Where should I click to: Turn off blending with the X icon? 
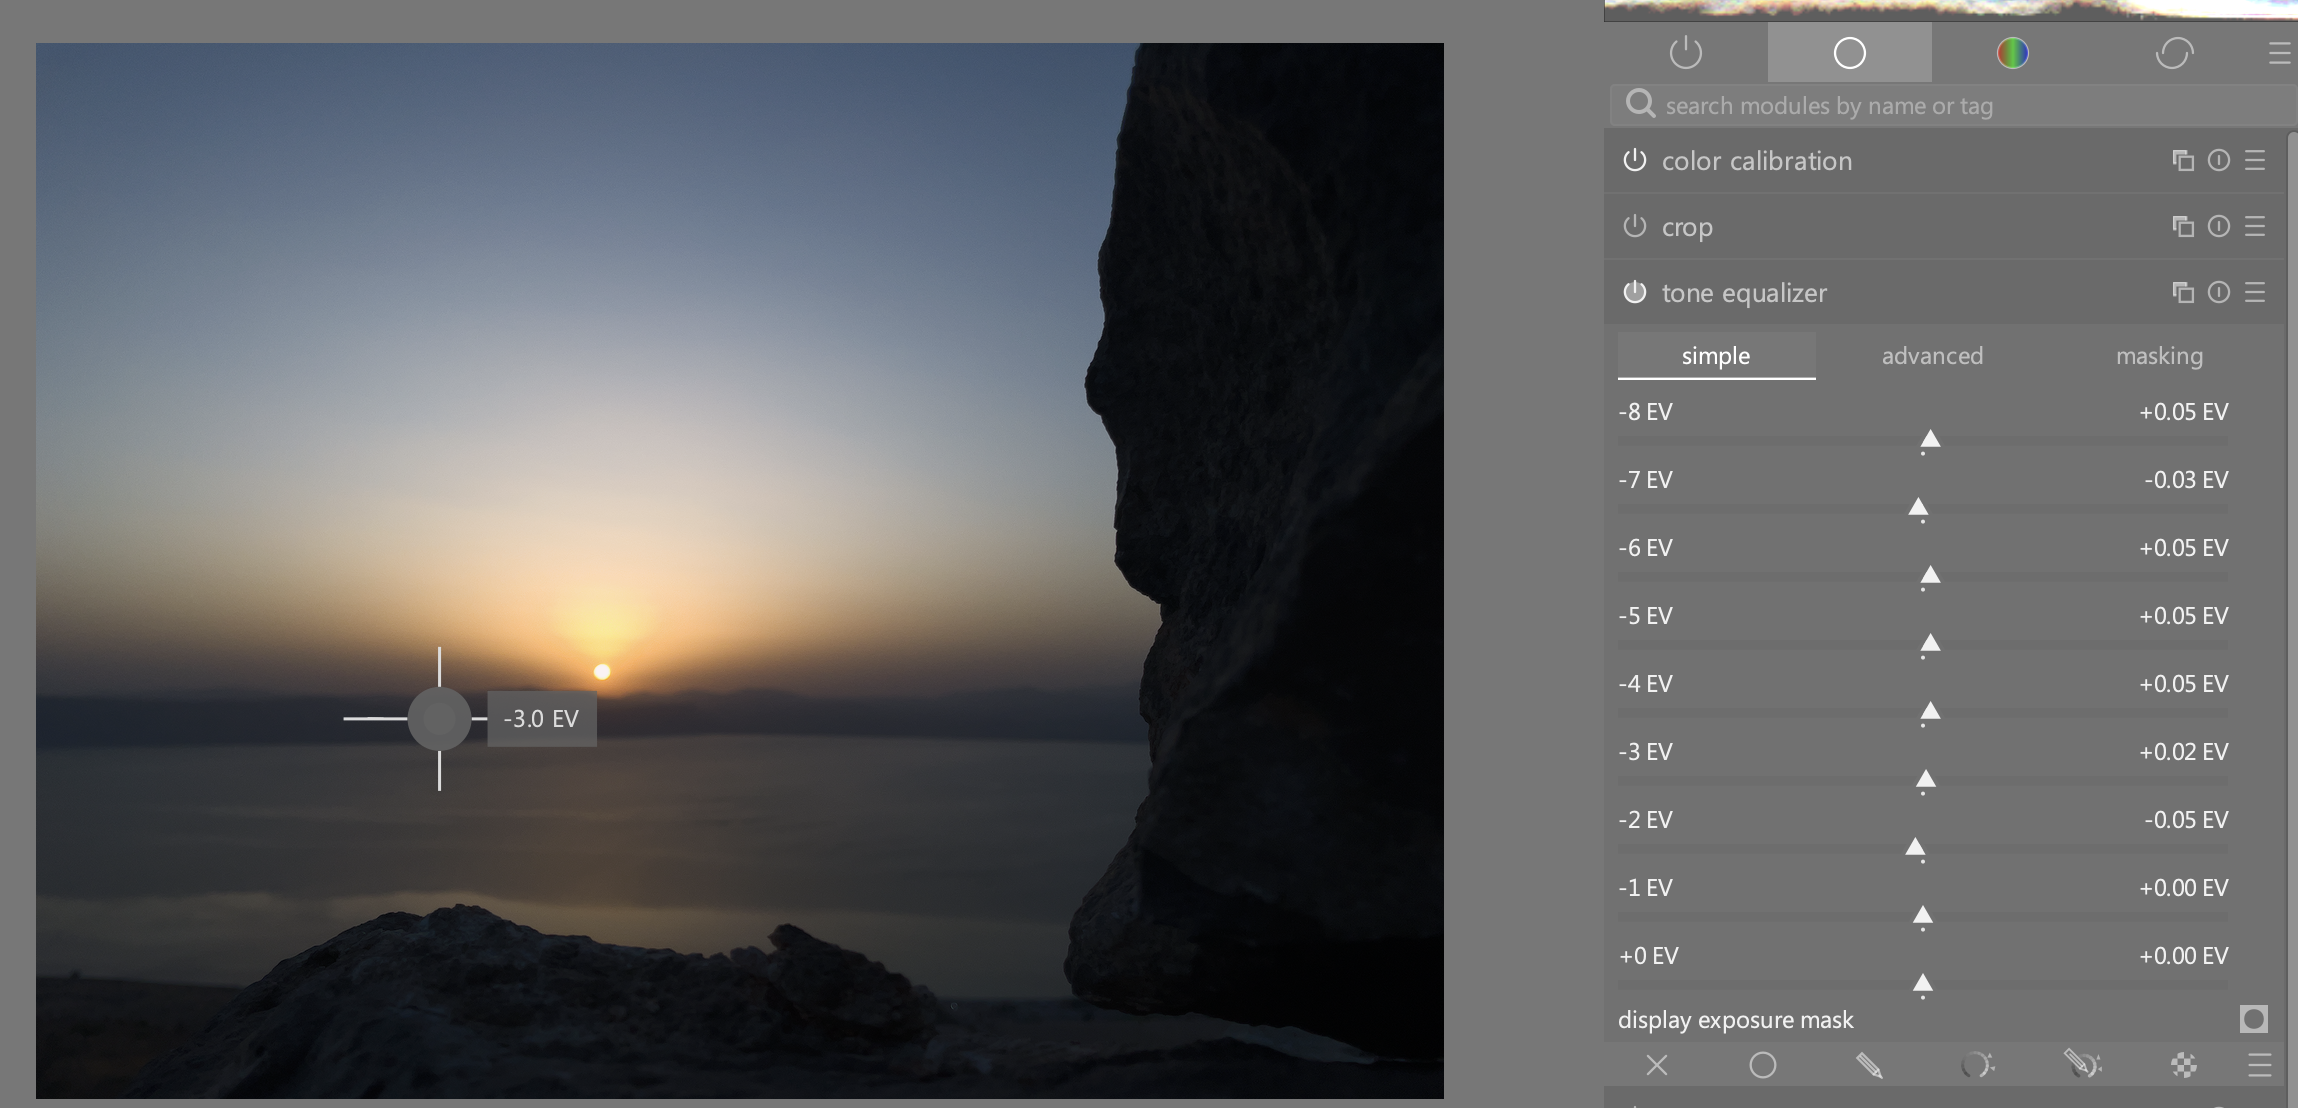coord(1657,1065)
